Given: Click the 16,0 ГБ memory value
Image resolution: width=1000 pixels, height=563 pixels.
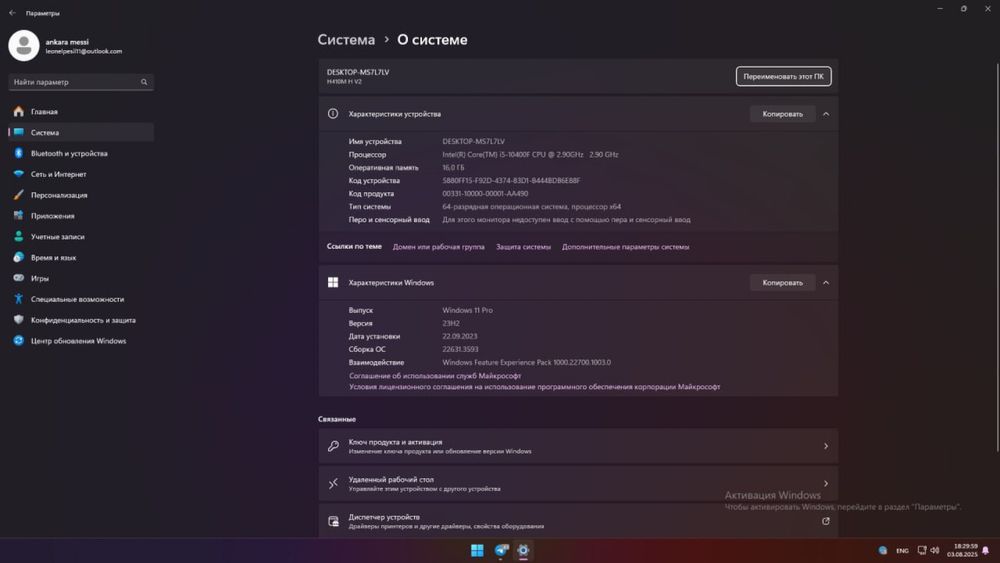Looking at the screenshot, I should click(453, 168).
